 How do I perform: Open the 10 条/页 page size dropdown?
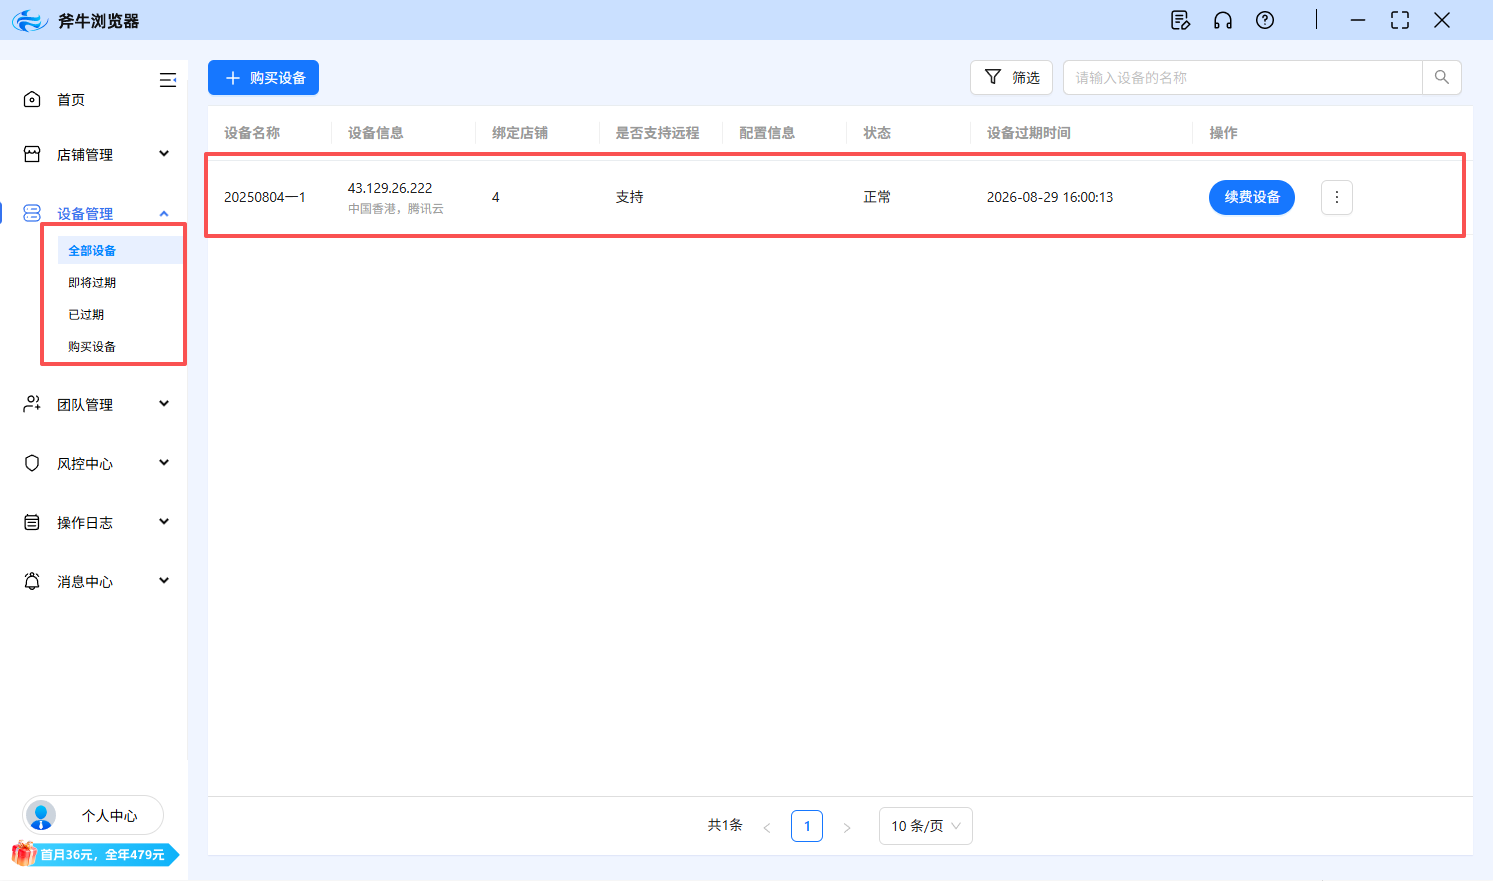924,825
